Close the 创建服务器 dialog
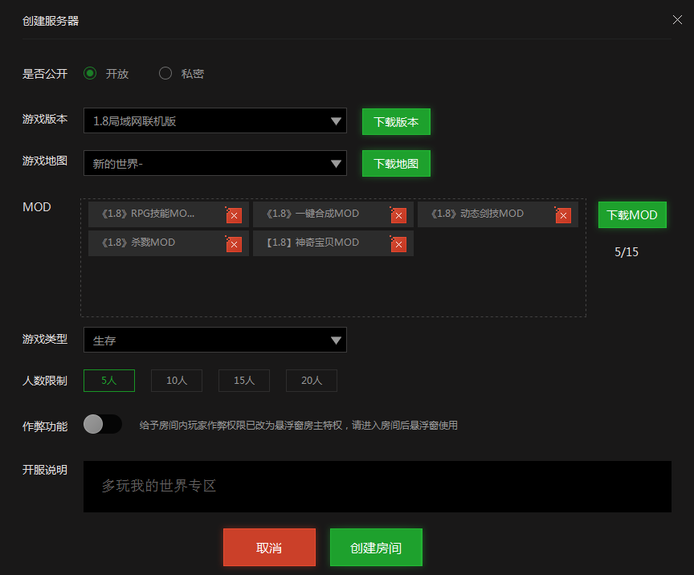Screen dimensions: 694x575 tap(678, 19)
